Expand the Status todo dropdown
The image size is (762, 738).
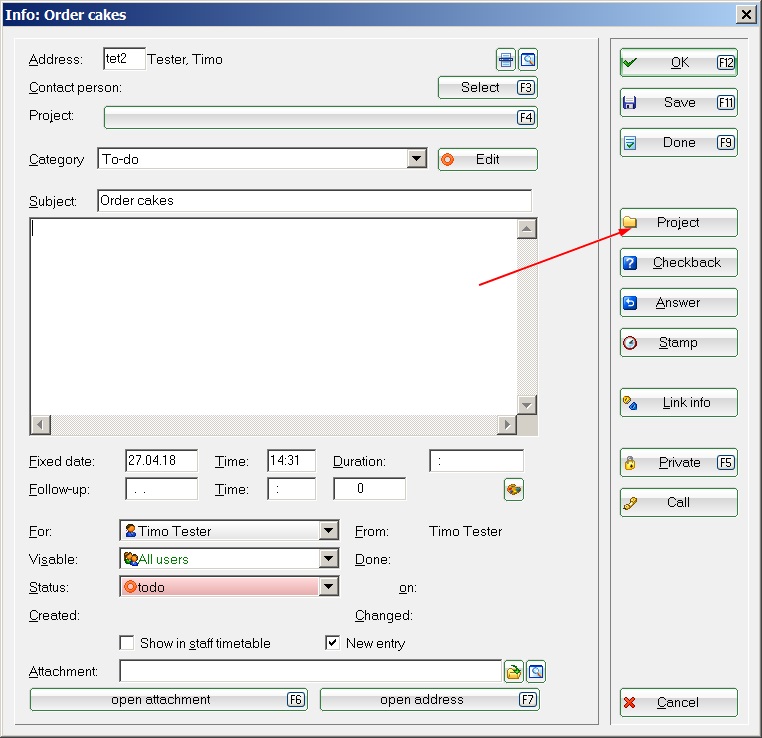point(328,587)
